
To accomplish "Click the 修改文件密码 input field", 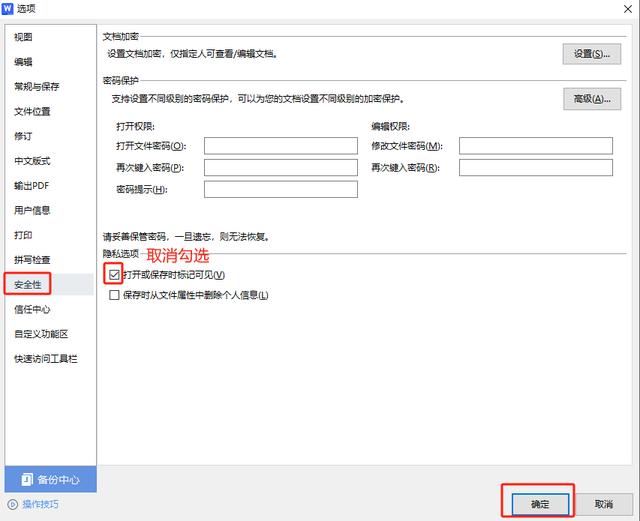I will pos(535,146).
